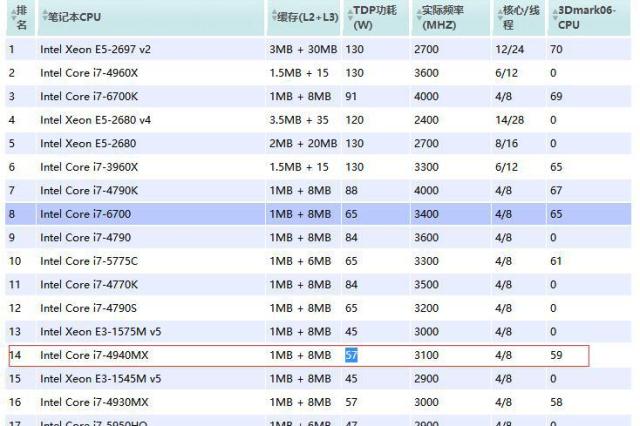Click frequency 3500 in the i7-4770K row

tap(427, 285)
